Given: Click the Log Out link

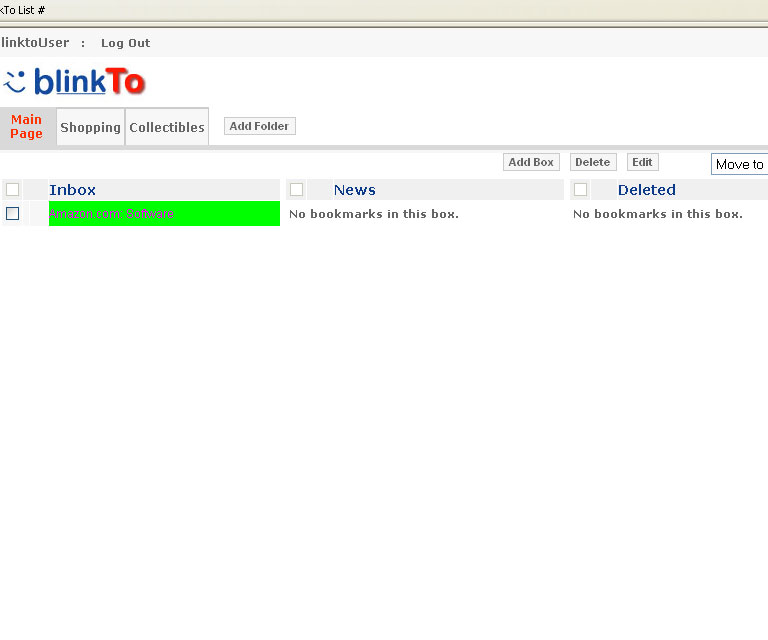Looking at the screenshot, I should (x=125, y=43).
